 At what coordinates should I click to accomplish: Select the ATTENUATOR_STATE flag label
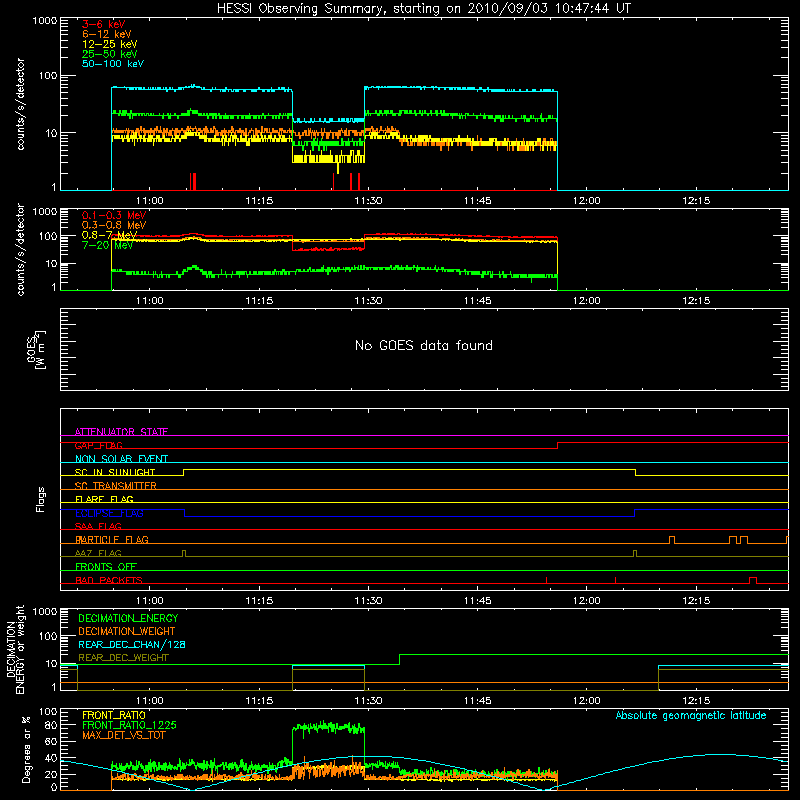pyautogui.click(x=121, y=432)
